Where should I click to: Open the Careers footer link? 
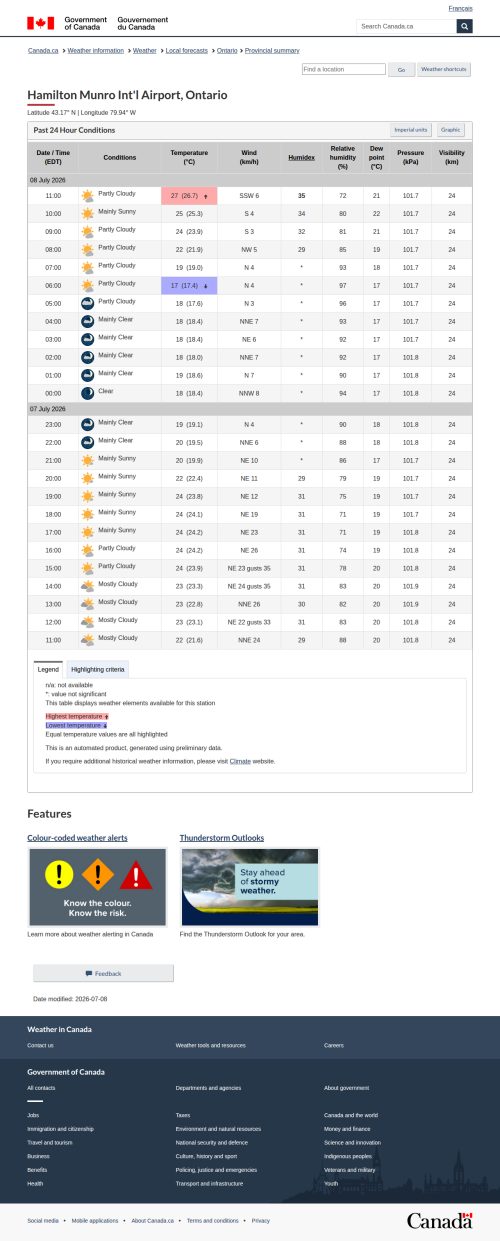[334, 1045]
